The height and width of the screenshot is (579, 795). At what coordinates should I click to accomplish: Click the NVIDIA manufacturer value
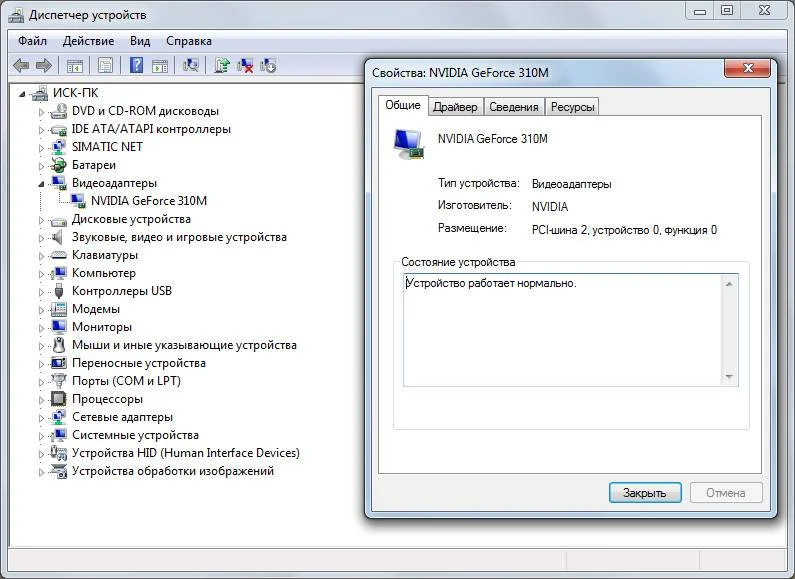[x=550, y=207]
